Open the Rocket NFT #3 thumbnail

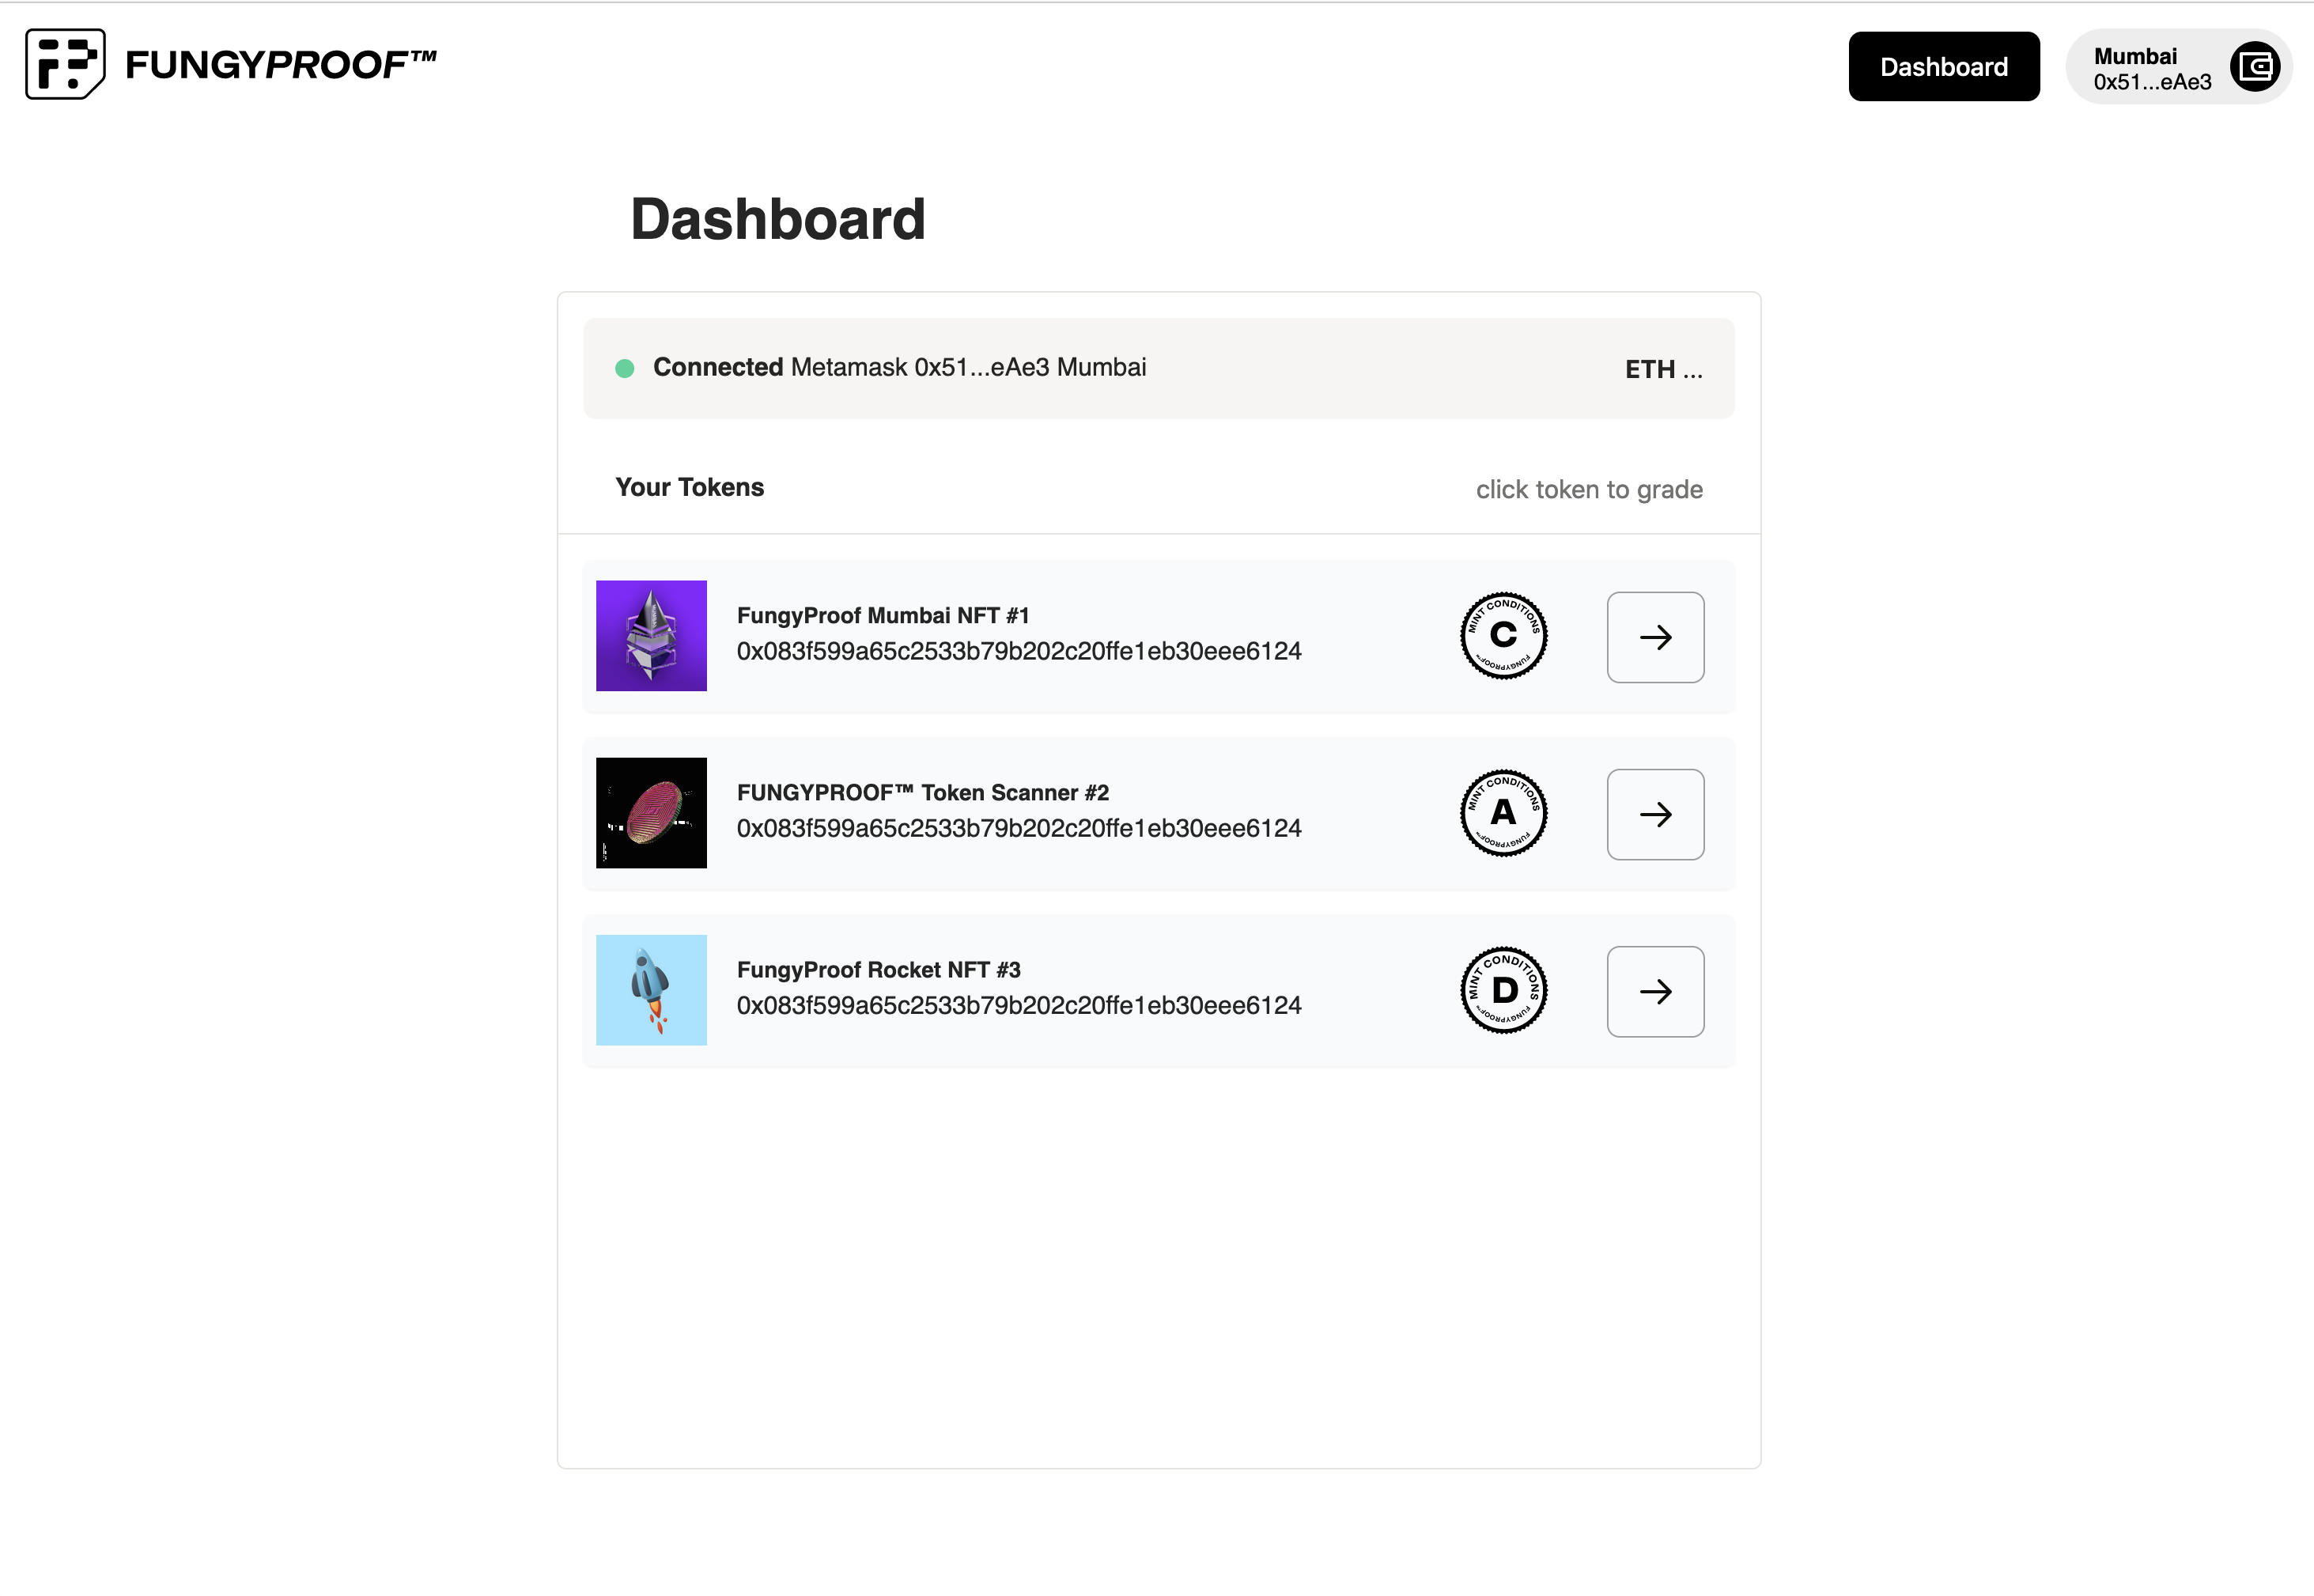[651, 990]
